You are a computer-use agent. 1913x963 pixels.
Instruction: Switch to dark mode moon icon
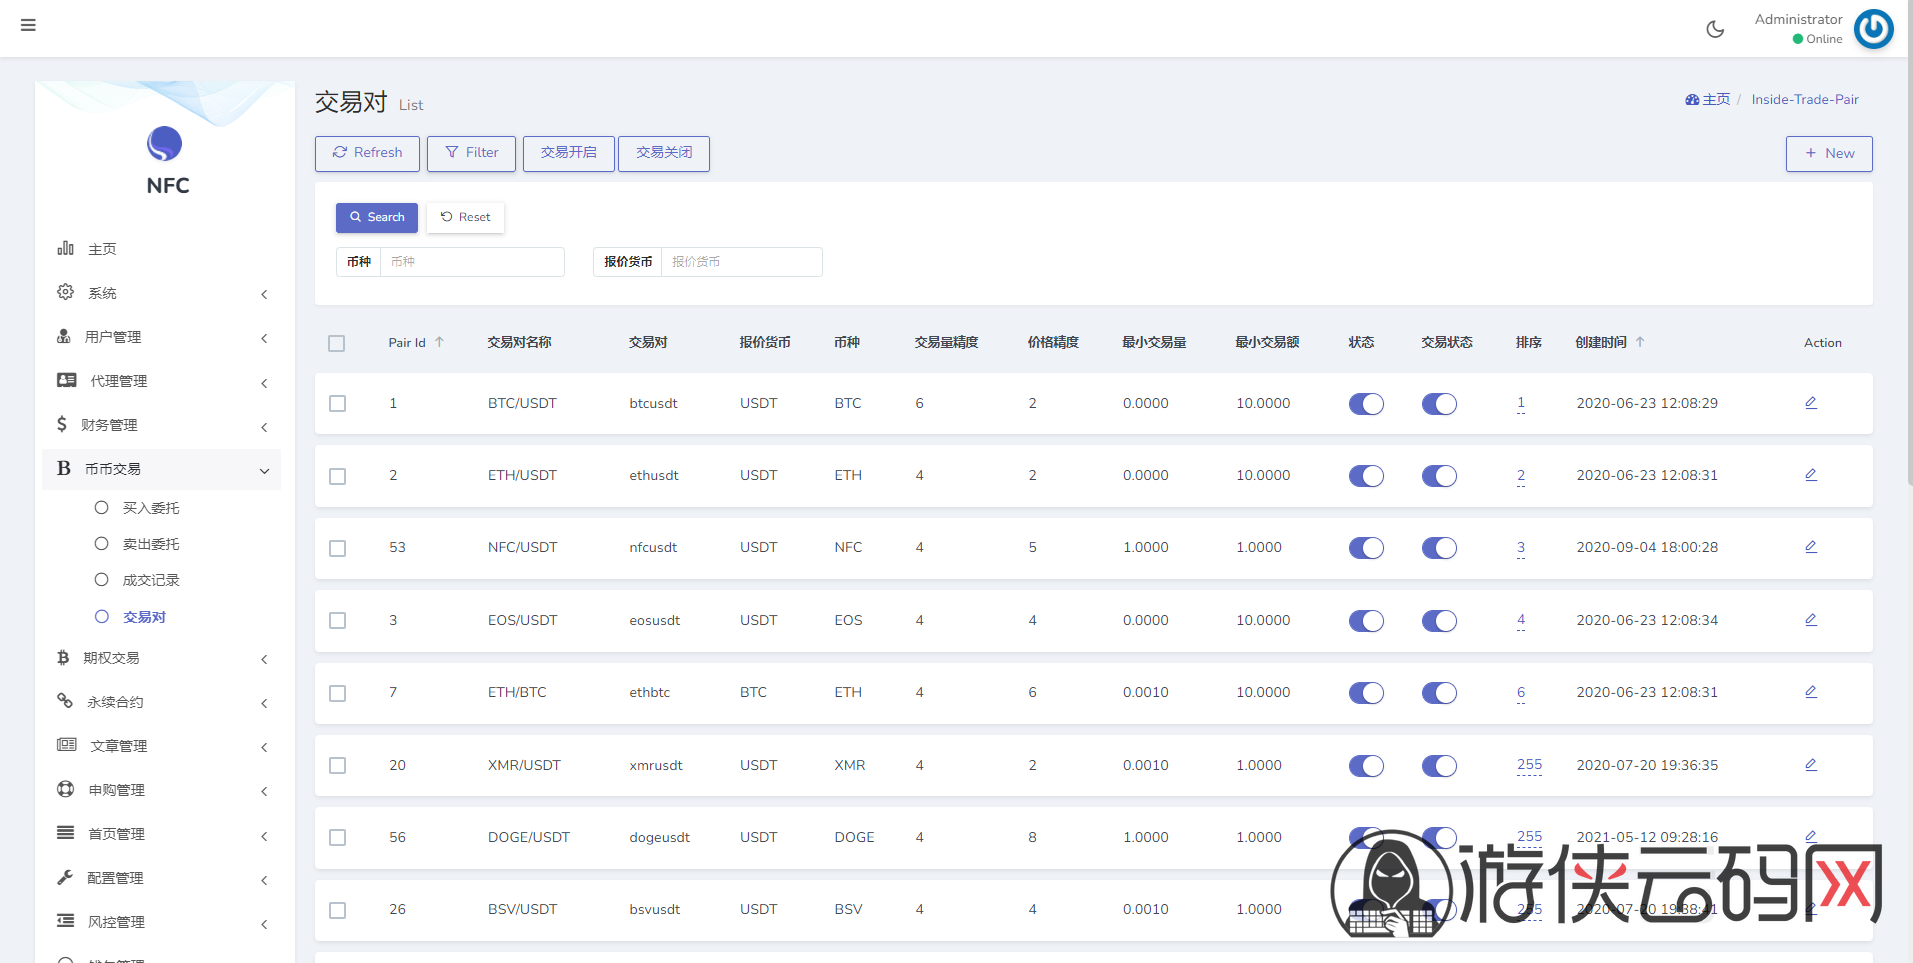[x=1715, y=29]
